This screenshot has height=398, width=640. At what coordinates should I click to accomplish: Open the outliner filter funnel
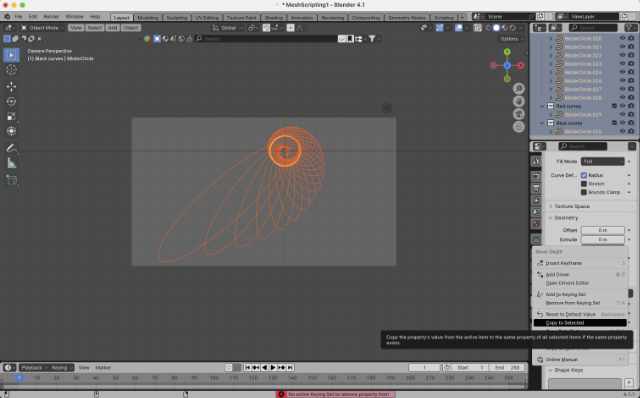(x=629, y=28)
